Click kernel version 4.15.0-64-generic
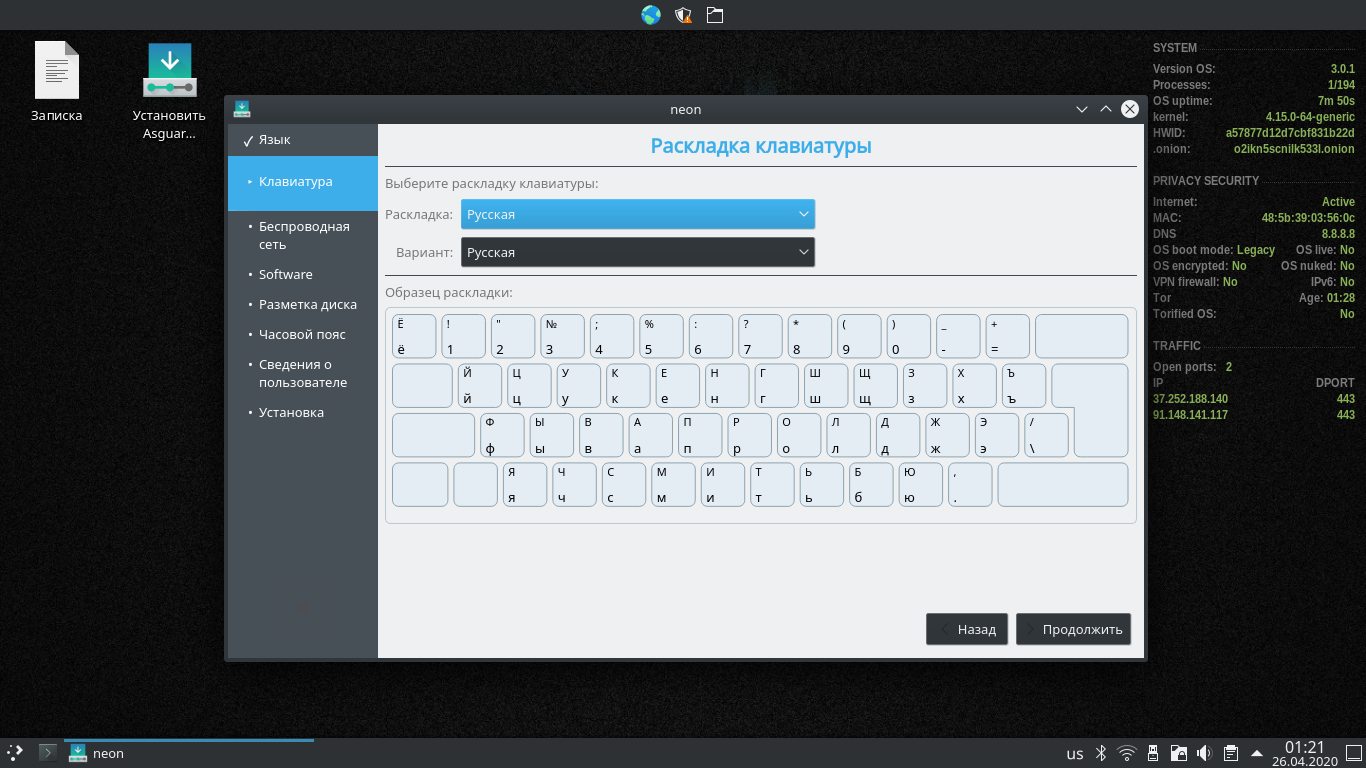 [1310, 117]
